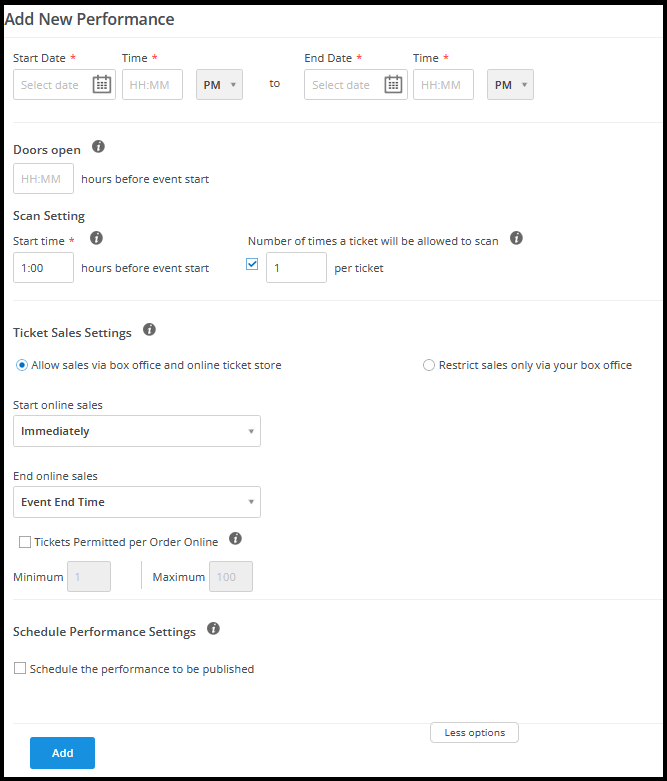Open the End Date calendar picker icon
The height and width of the screenshot is (781, 667).
393,84
